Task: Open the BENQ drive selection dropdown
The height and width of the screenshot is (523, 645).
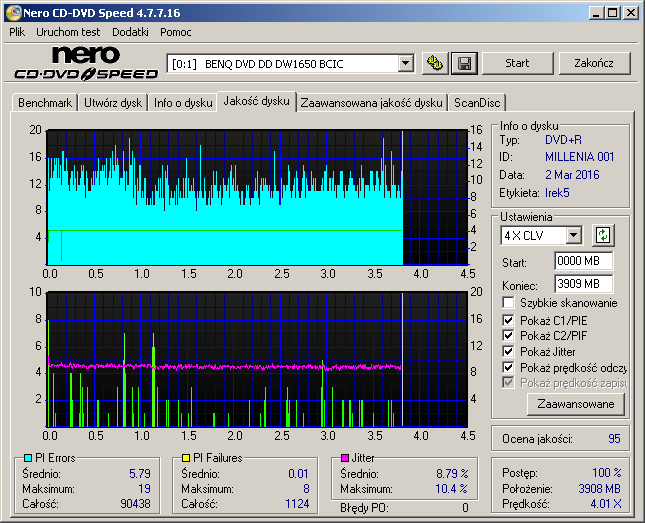Action: 406,64
